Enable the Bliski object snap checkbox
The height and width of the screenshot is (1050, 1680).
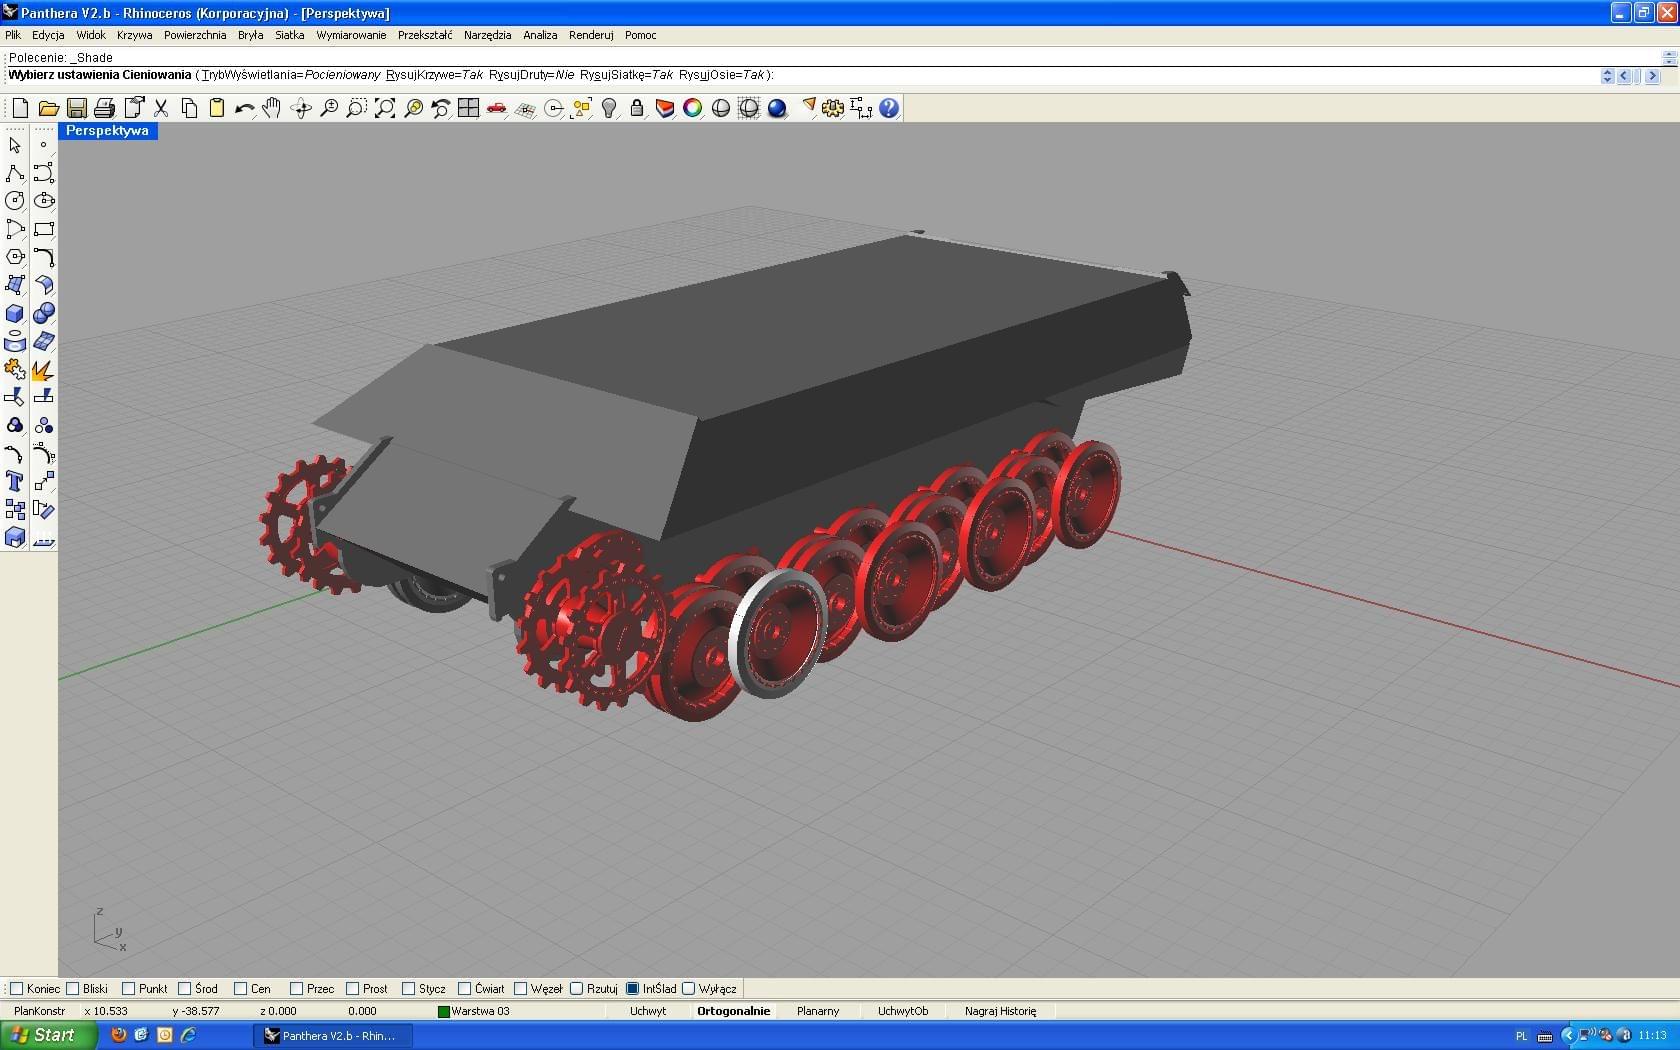pyautogui.click(x=72, y=989)
